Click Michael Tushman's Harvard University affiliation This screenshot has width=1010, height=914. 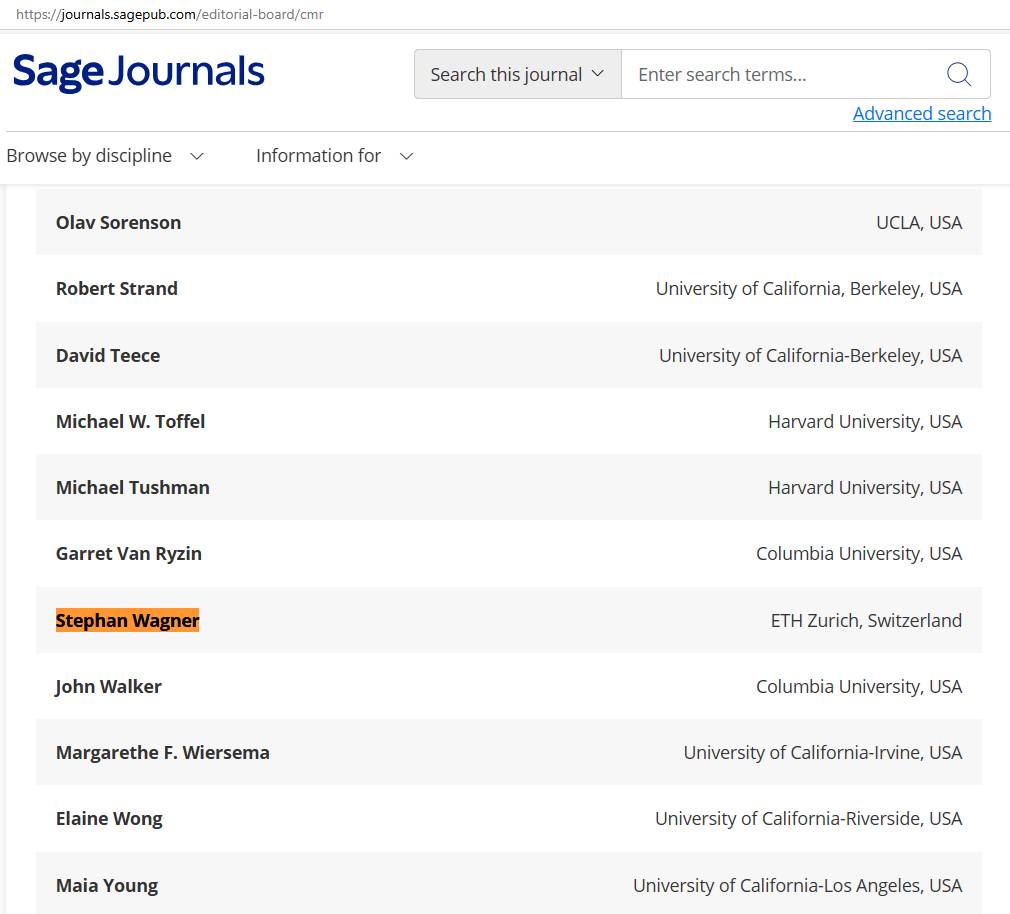(865, 488)
